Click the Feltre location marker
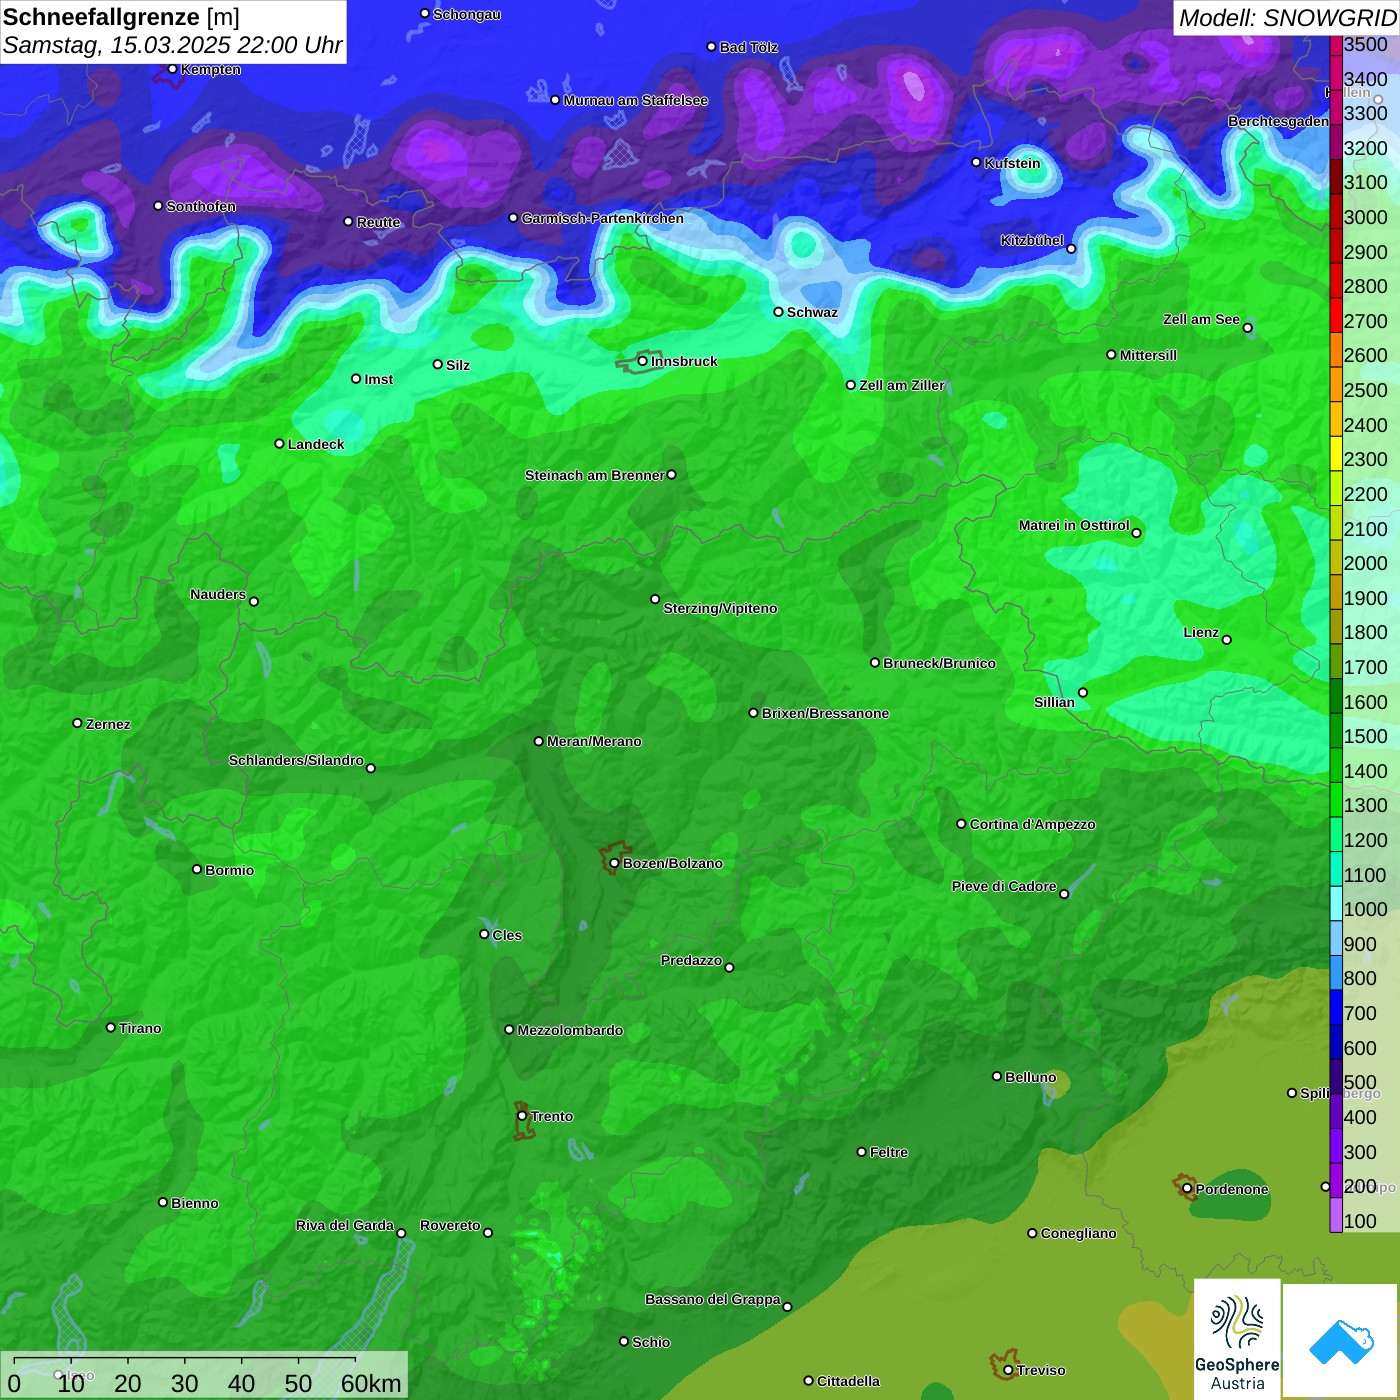 pyautogui.click(x=862, y=1152)
